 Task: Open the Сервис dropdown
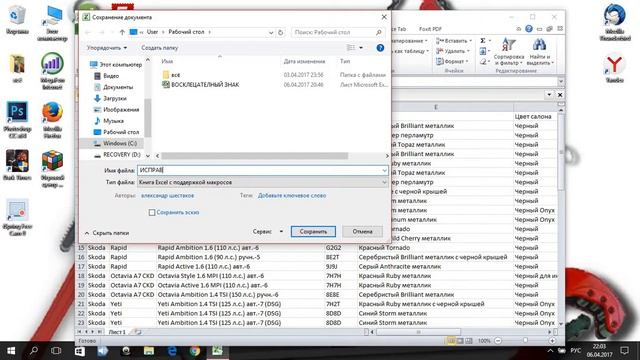[x=268, y=231]
